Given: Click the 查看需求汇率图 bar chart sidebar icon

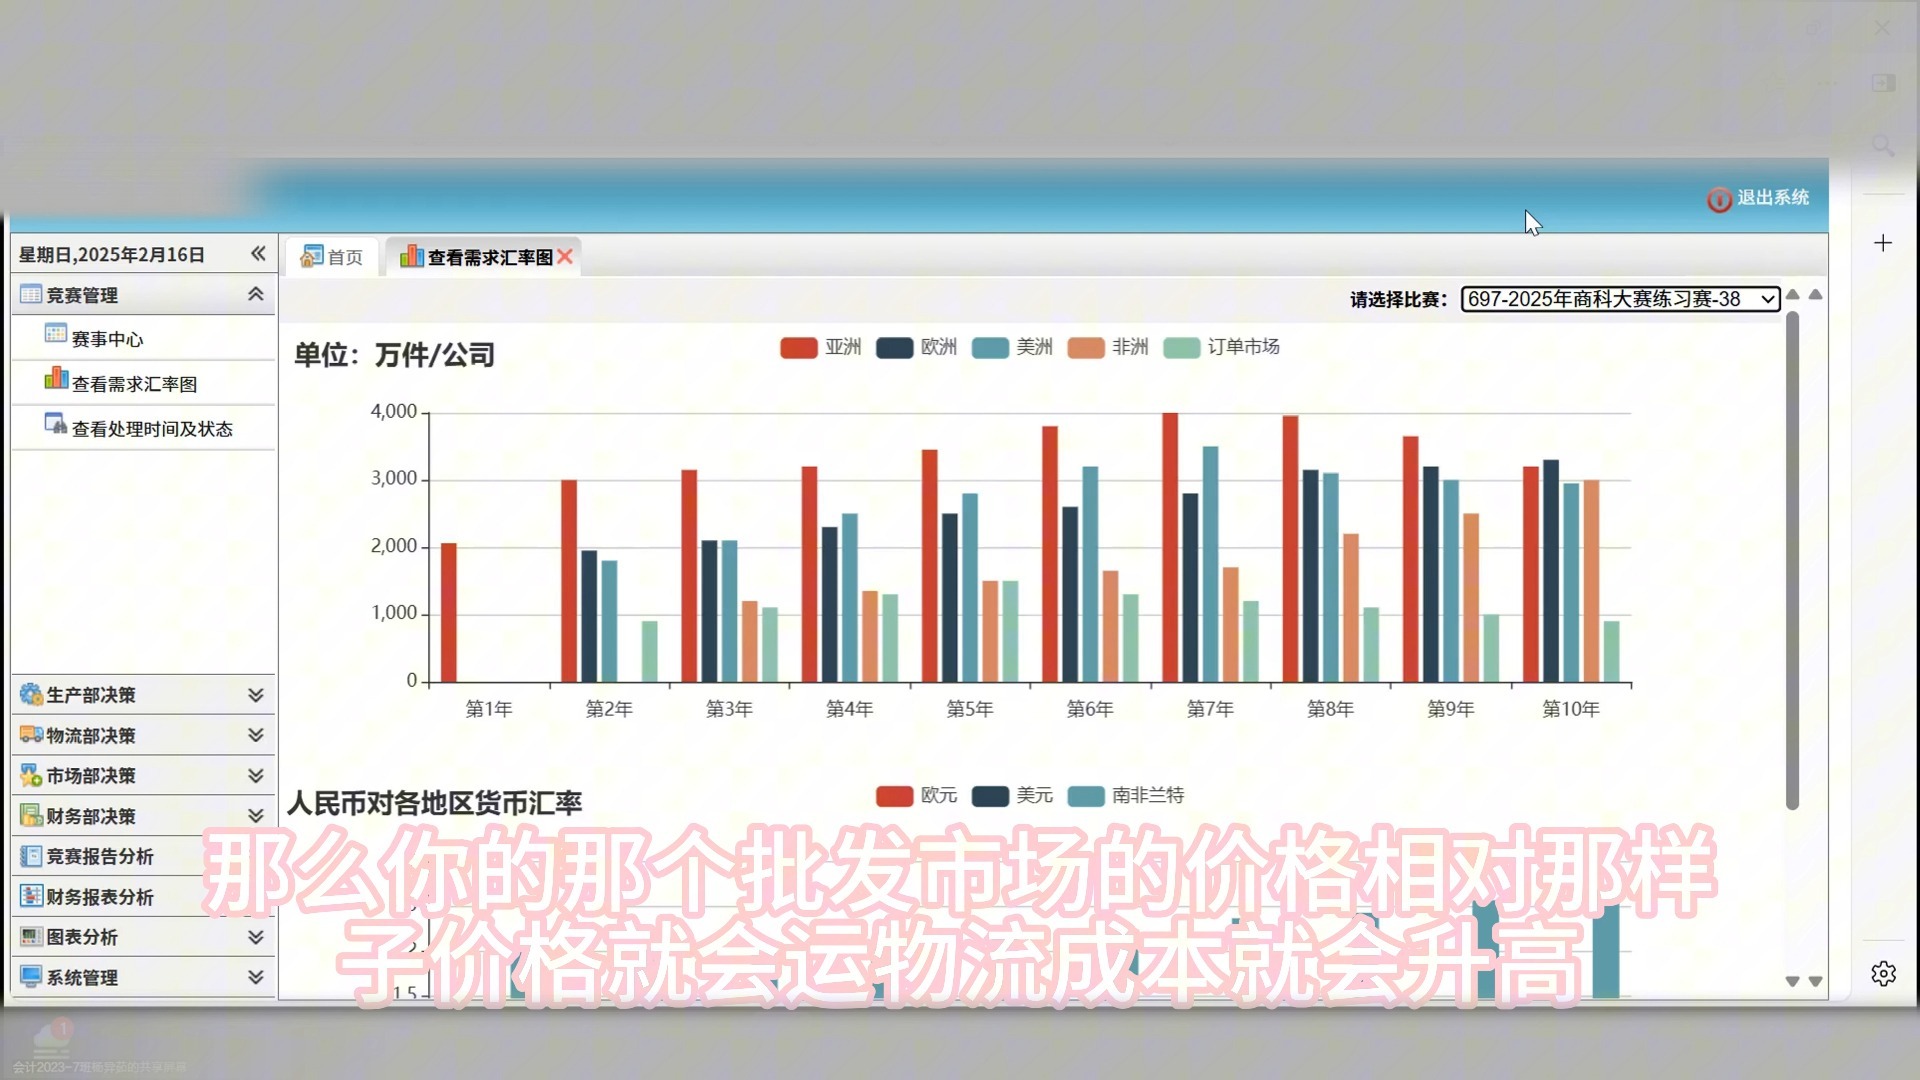Looking at the screenshot, I should [56, 379].
